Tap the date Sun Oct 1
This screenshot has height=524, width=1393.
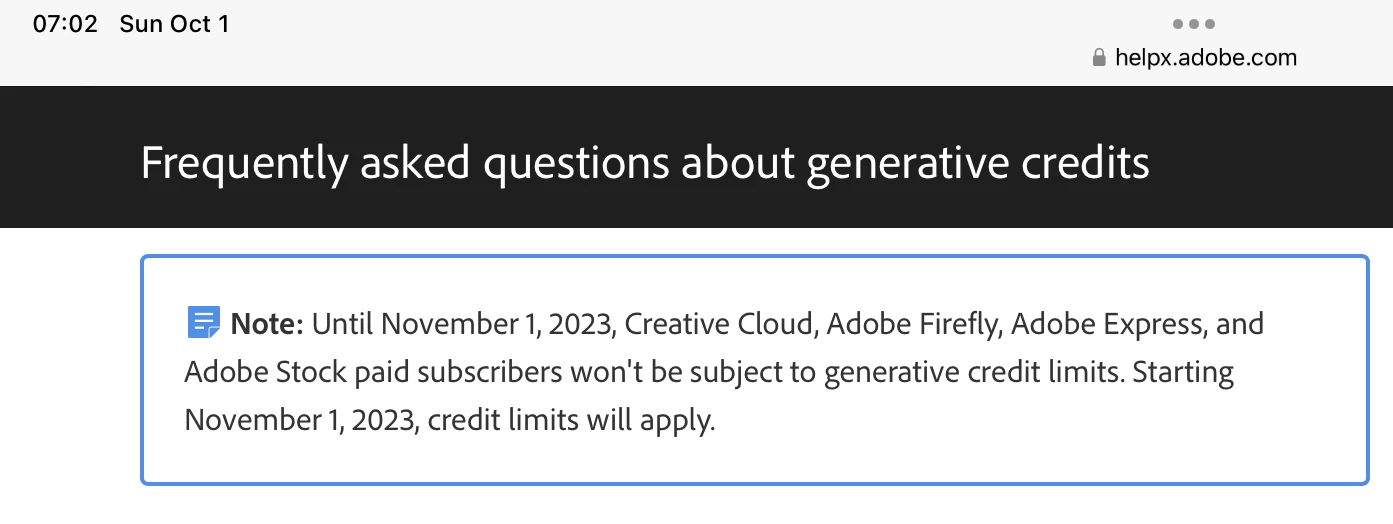pos(174,24)
